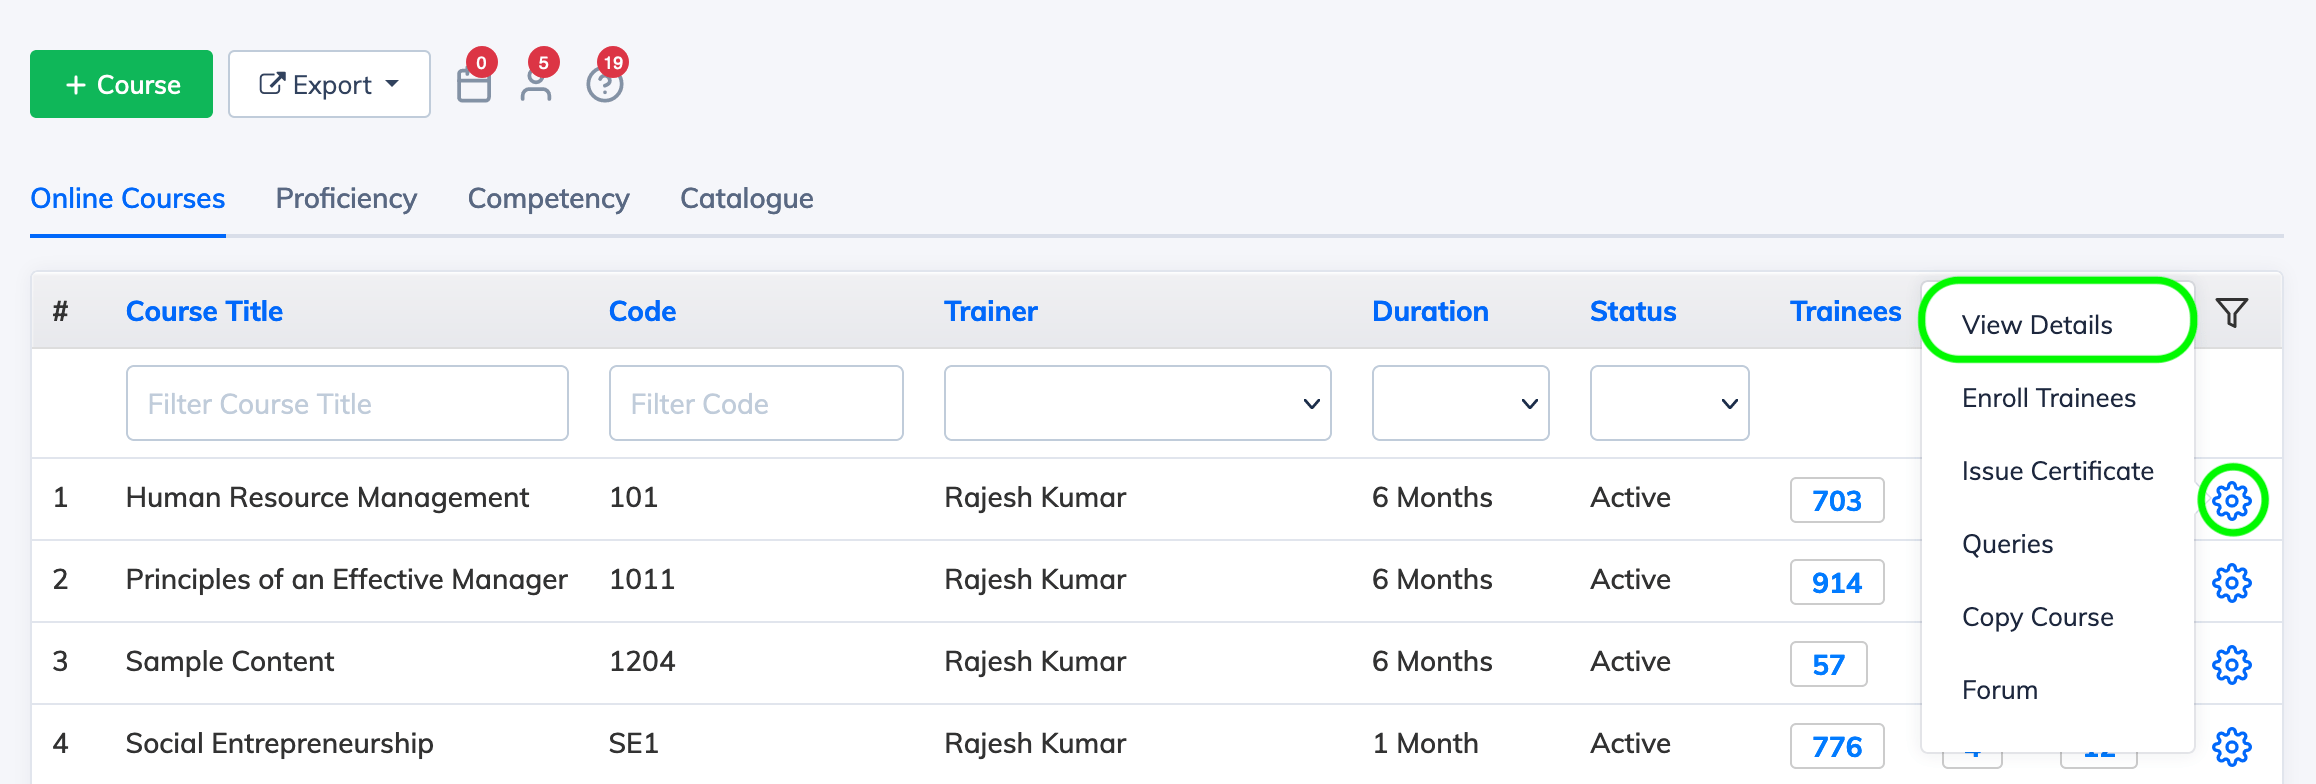Switch to the Proficiency tab
This screenshot has width=2316, height=784.
pos(346,198)
